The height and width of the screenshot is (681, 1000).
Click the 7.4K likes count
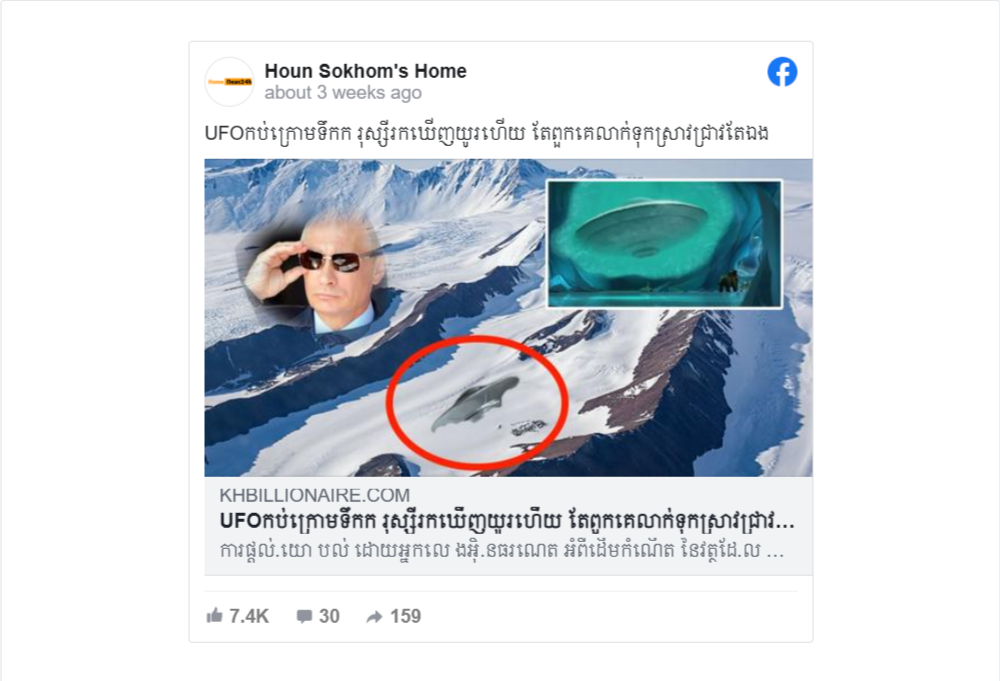pyautogui.click(x=249, y=616)
